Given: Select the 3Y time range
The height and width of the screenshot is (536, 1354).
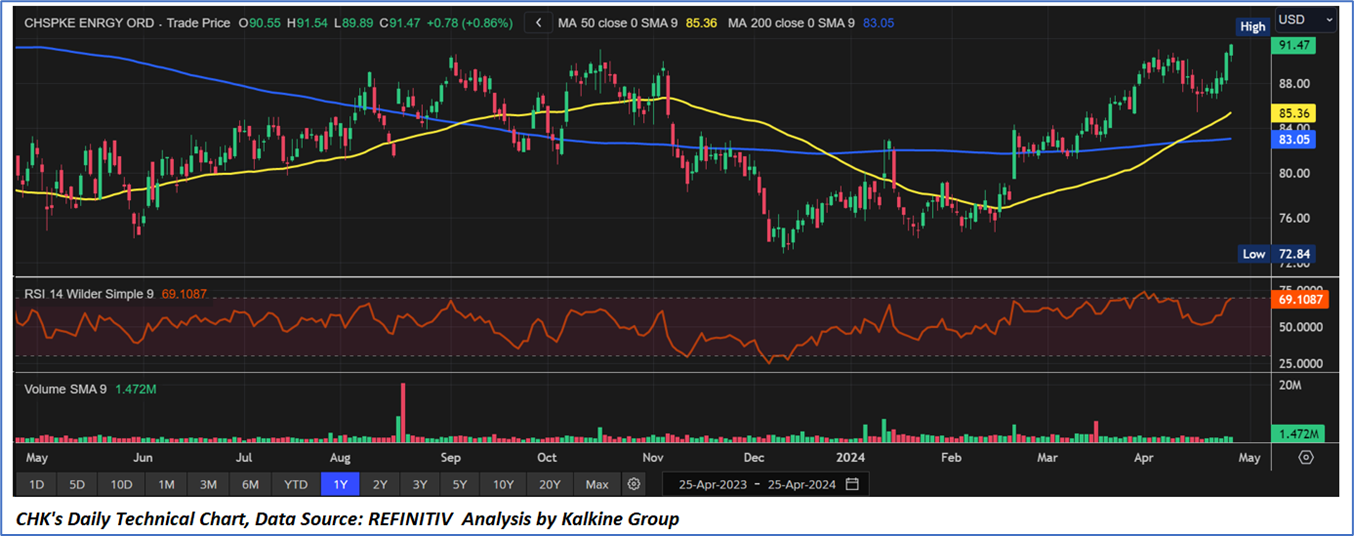Looking at the screenshot, I should coord(419,484).
